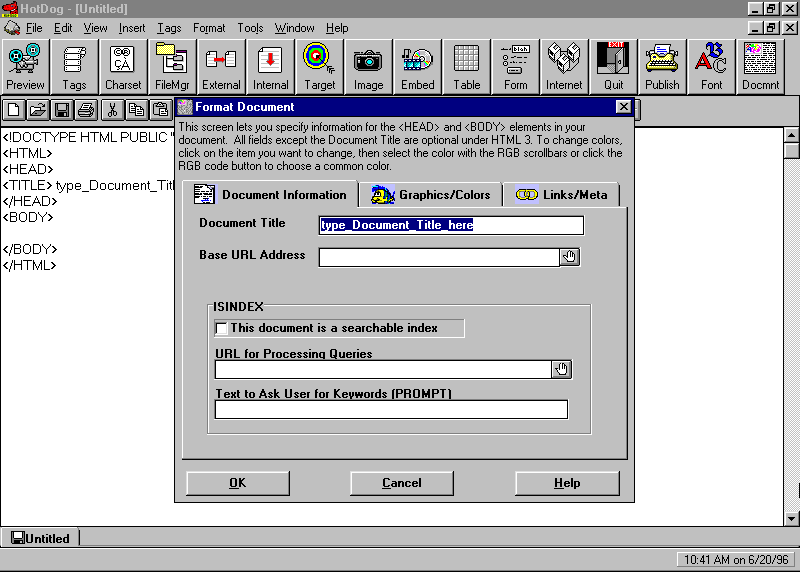
Task: Insert an External link
Action: coord(221,67)
